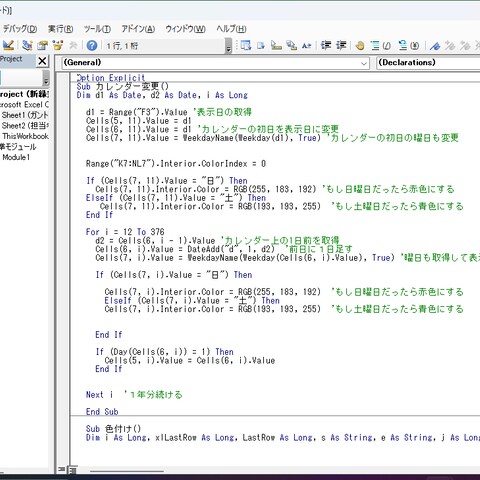Select ThisWorkbook in project tree
480x480 pixels.
[x=25, y=136]
